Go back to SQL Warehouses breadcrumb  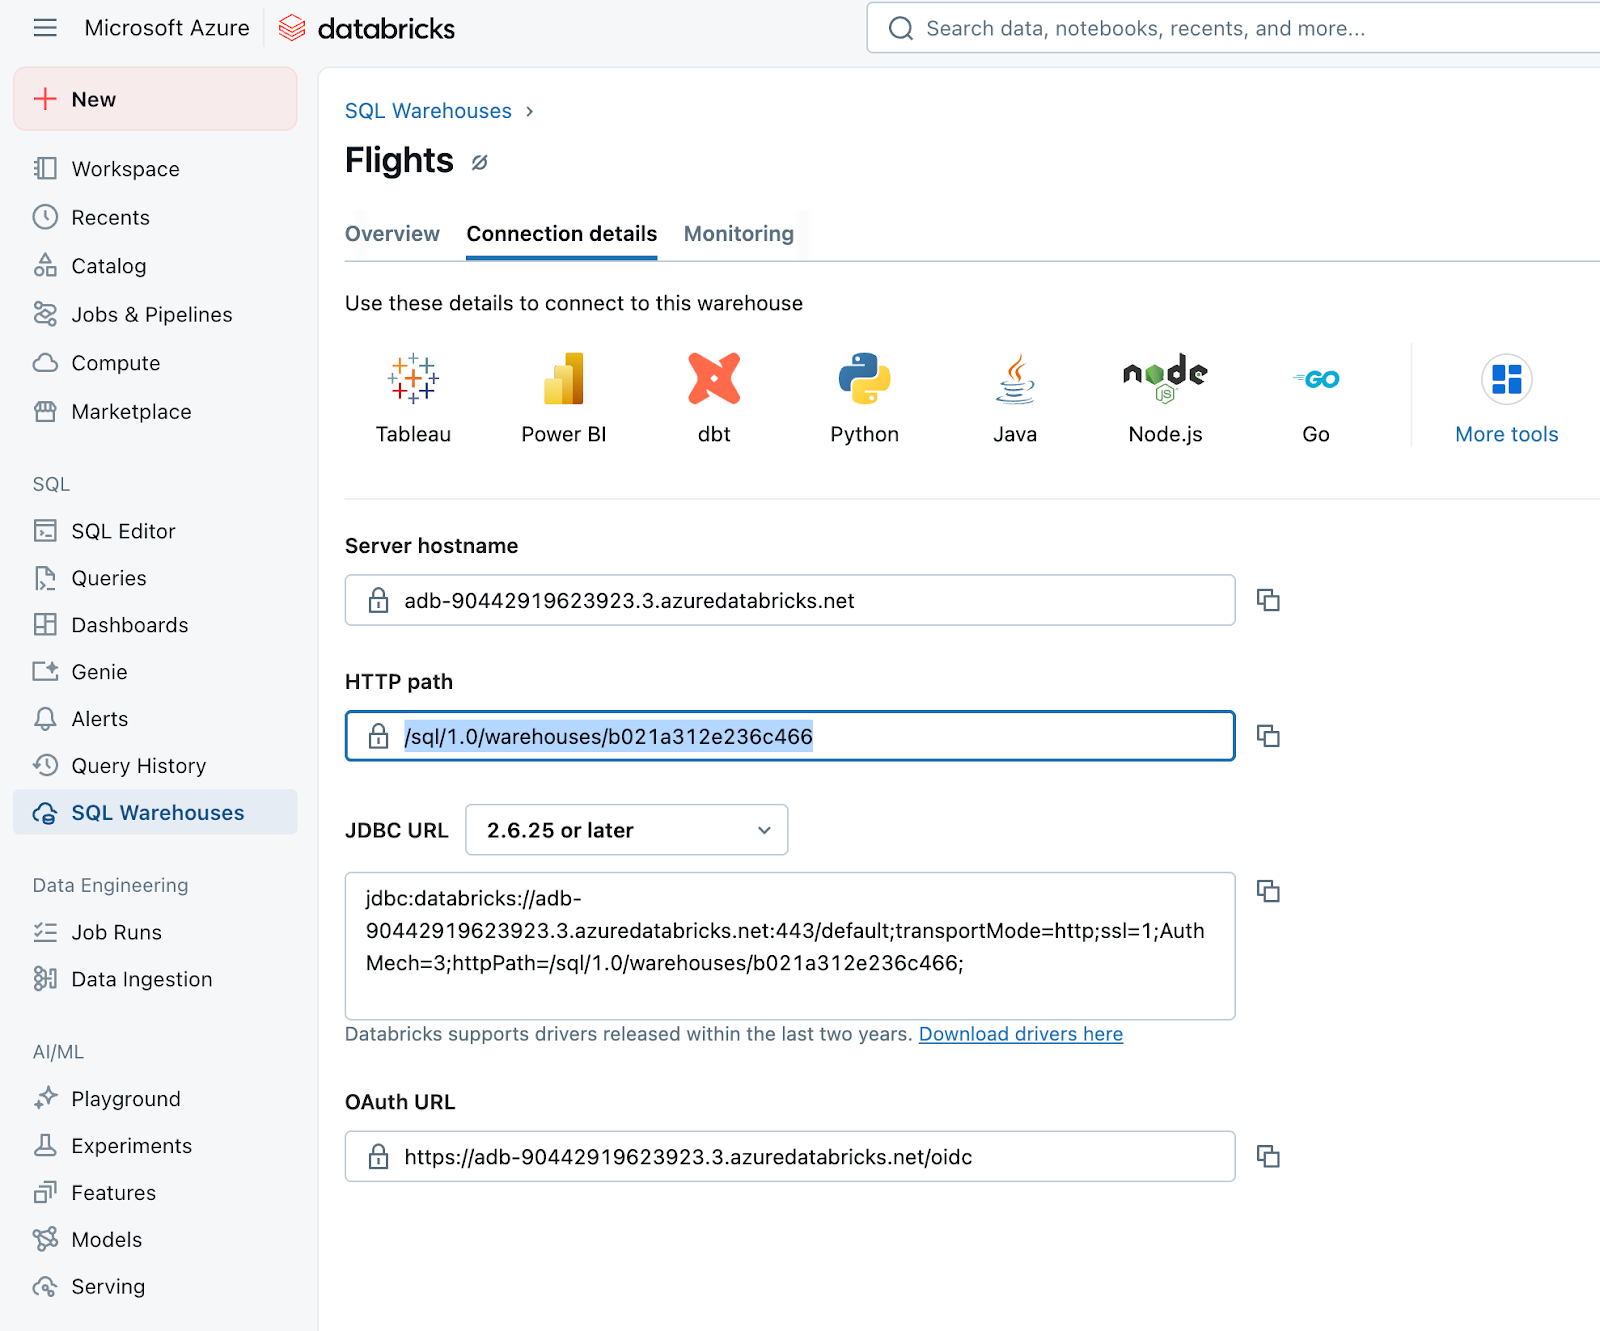pyautogui.click(x=428, y=111)
